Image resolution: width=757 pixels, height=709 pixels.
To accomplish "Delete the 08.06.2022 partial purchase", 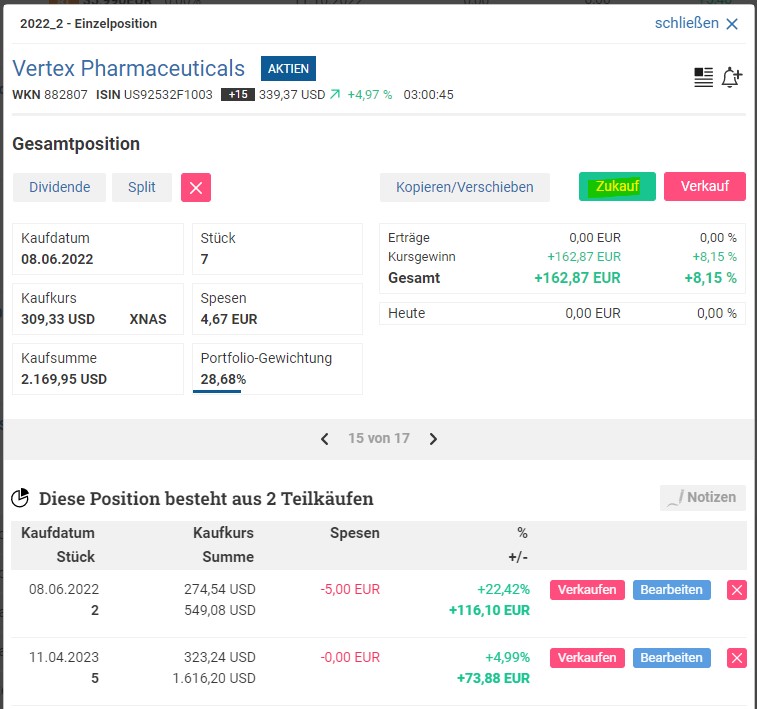I will click(737, 590).
